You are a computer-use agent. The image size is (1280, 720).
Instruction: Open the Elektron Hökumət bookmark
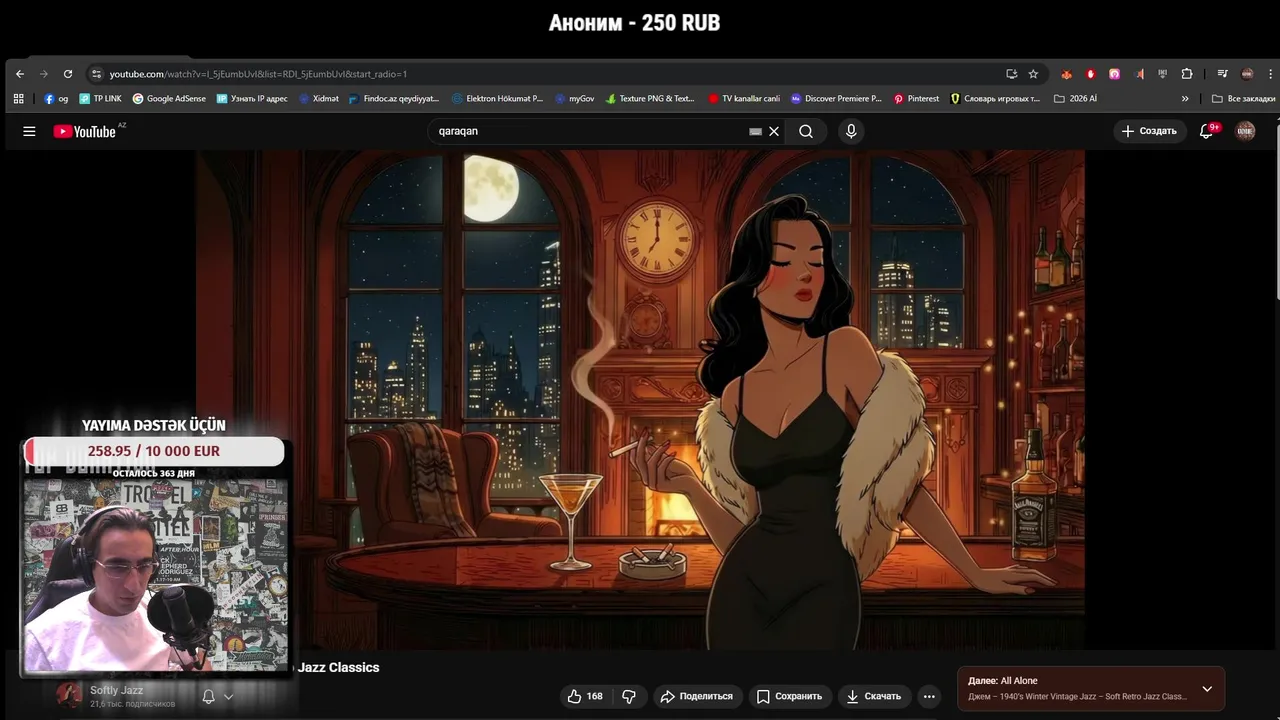click(x=497, y=99)
